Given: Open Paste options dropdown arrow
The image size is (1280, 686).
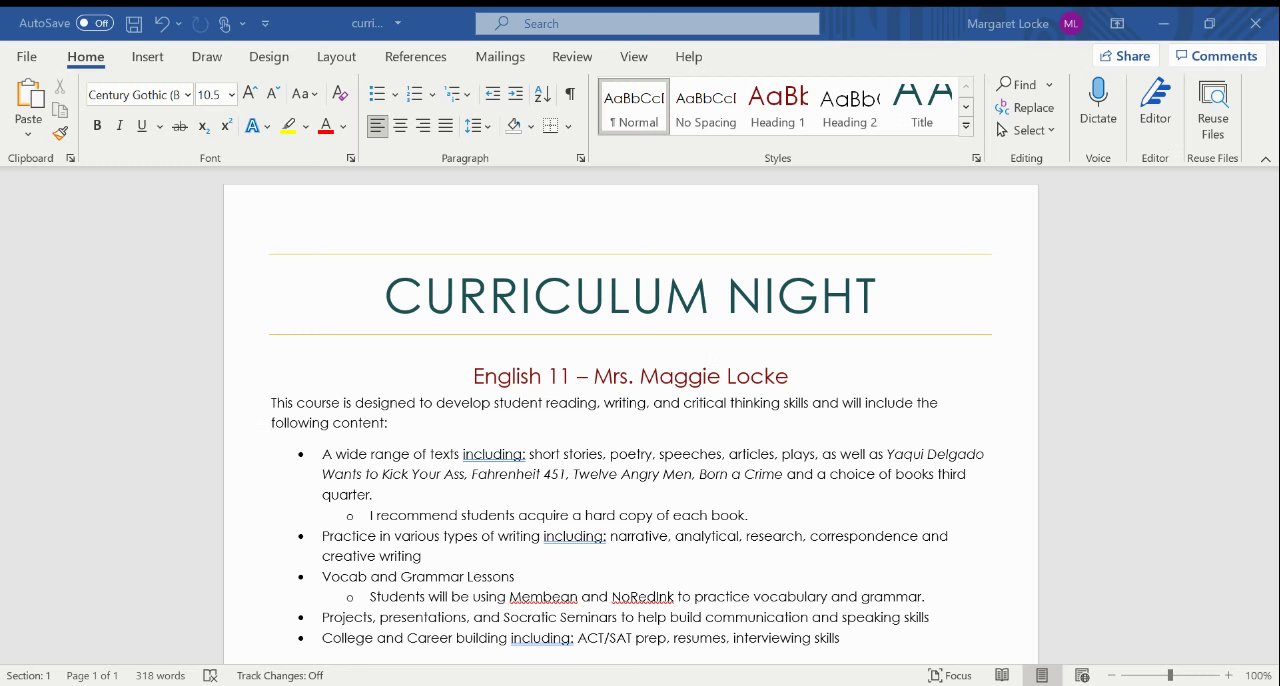Looking at the screenshot, I should pos(29,133).
